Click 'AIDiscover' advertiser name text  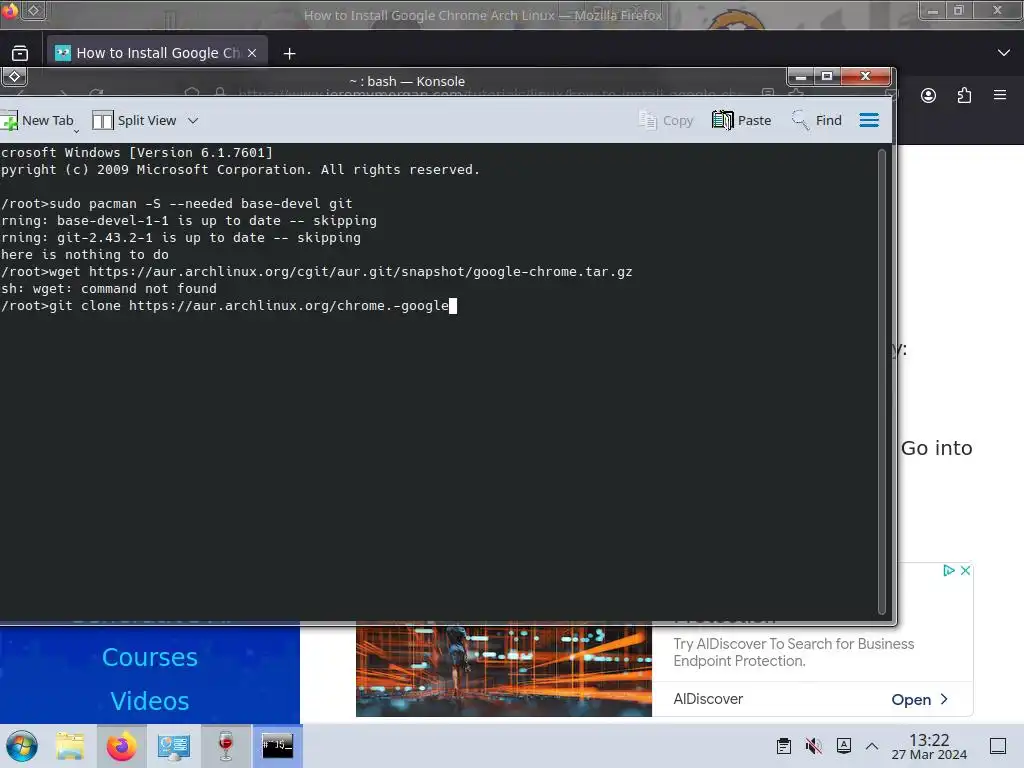708,699
